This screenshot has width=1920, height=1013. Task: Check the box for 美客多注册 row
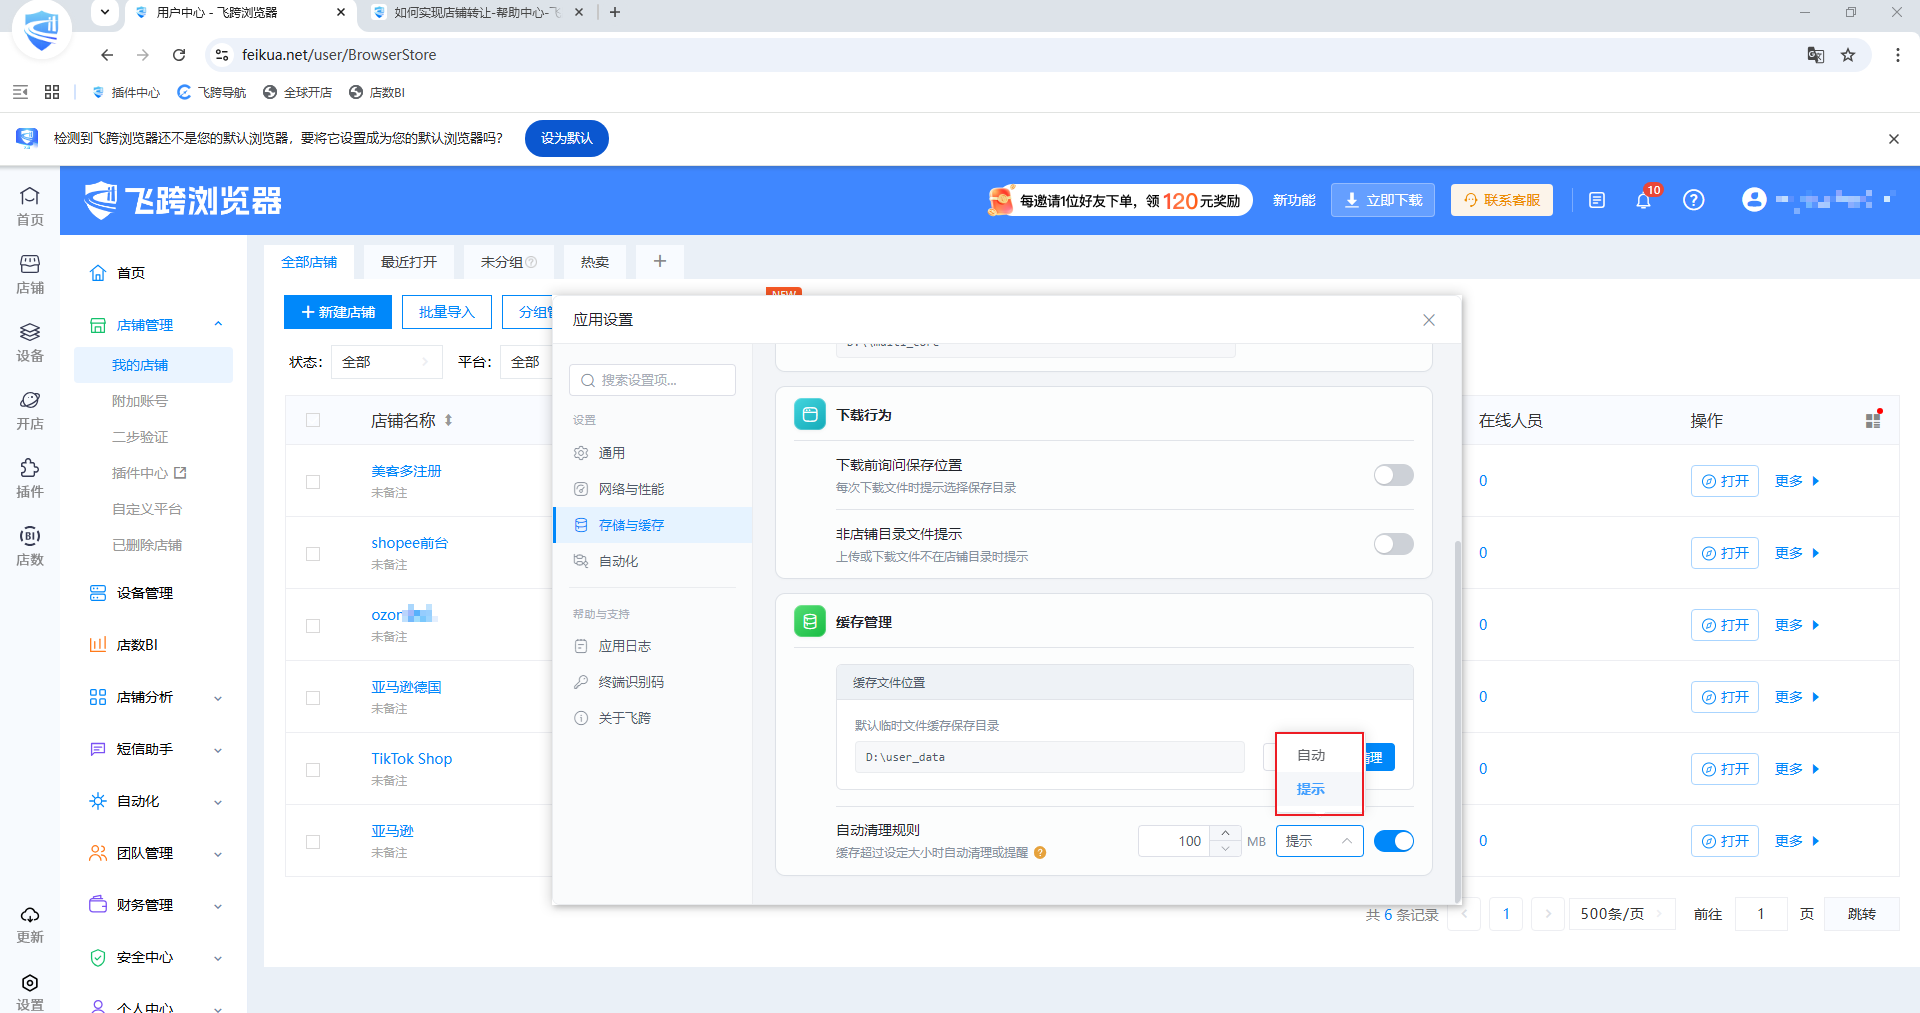coord(313,482)
